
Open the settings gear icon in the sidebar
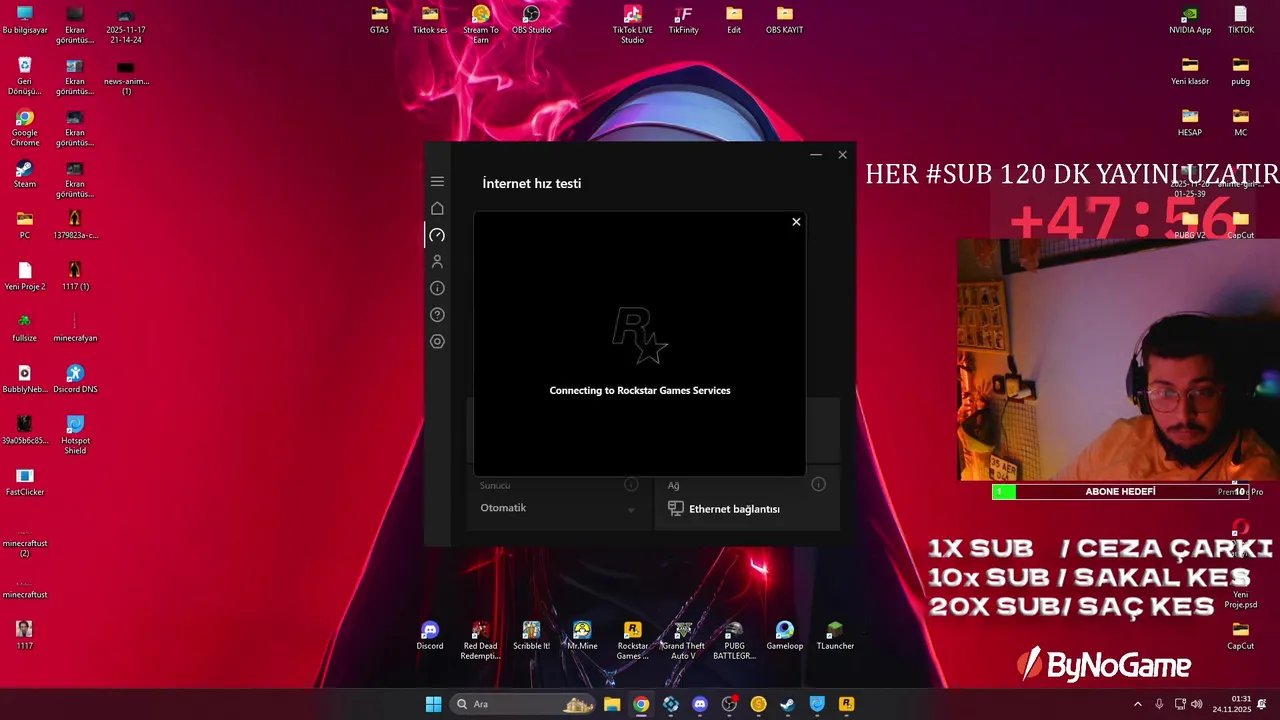point(437,341)
